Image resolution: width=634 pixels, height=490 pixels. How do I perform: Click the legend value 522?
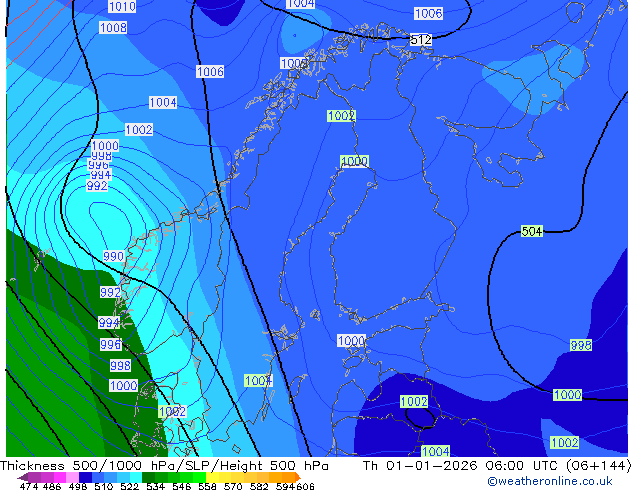pos(129,486)
